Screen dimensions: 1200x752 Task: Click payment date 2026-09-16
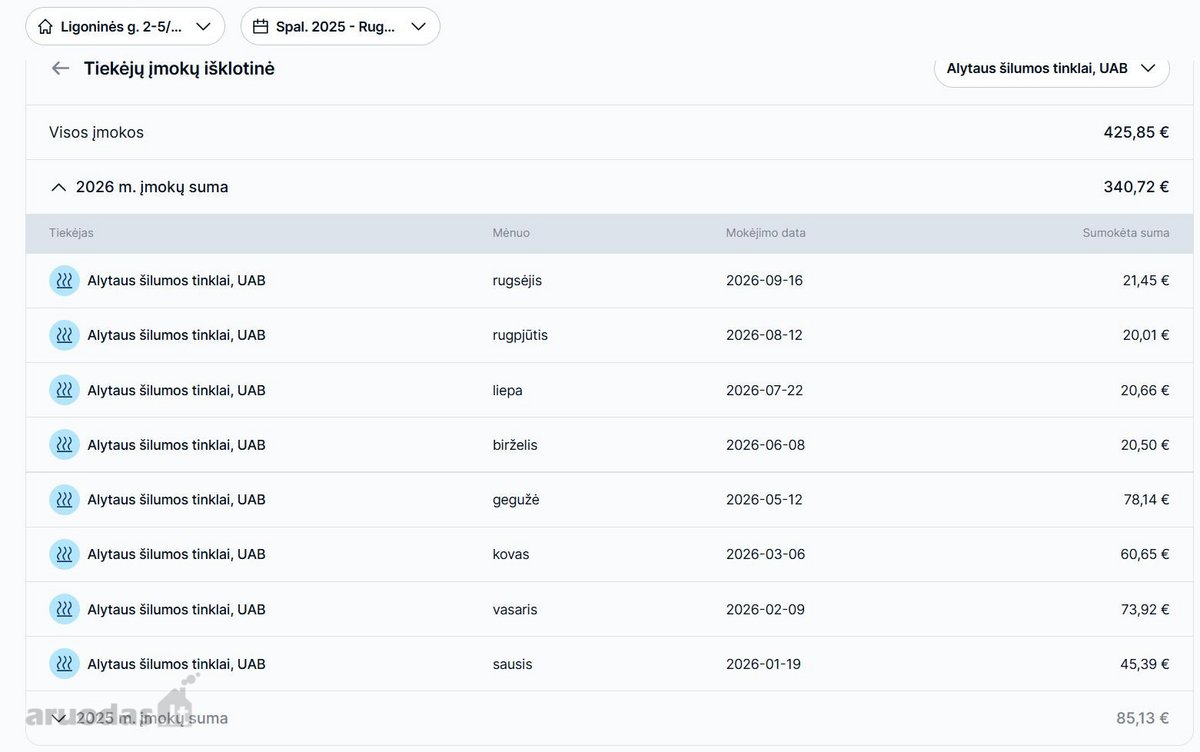coord(764,281)
